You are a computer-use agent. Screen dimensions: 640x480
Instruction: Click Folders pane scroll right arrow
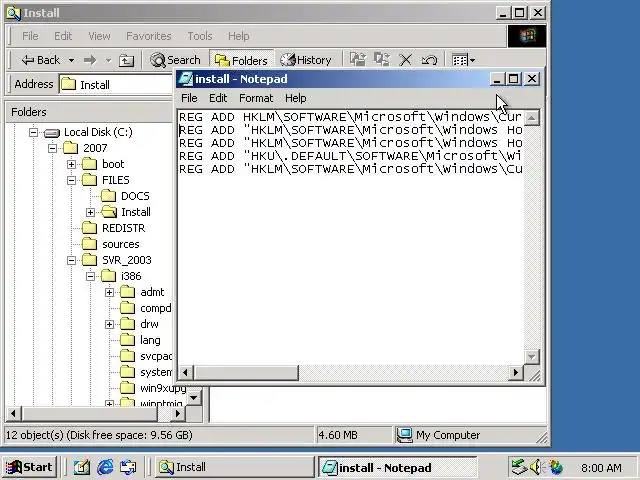pos(178,413)
